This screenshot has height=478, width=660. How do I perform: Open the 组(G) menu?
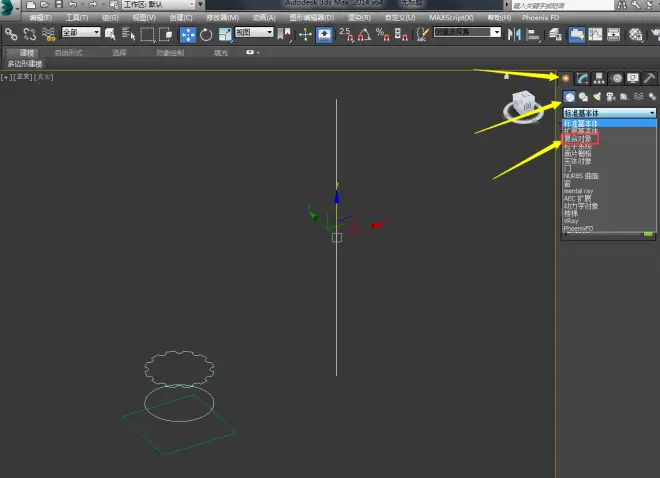[x=110, y=18]
